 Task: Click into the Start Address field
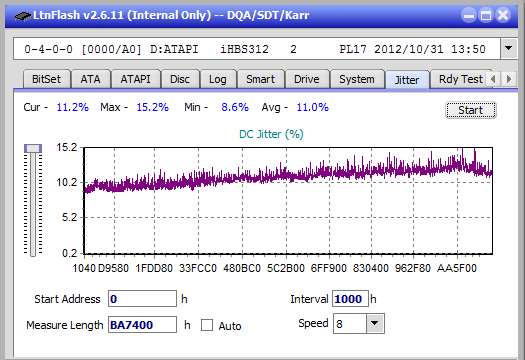(142, 299)
